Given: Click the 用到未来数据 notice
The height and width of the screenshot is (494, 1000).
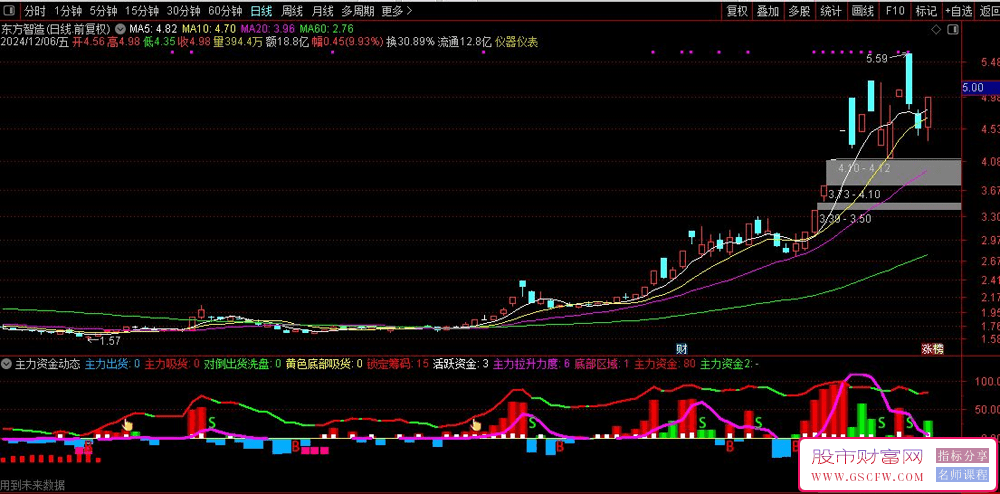Looking at the screenshot, I should click(x=33, y=486).
